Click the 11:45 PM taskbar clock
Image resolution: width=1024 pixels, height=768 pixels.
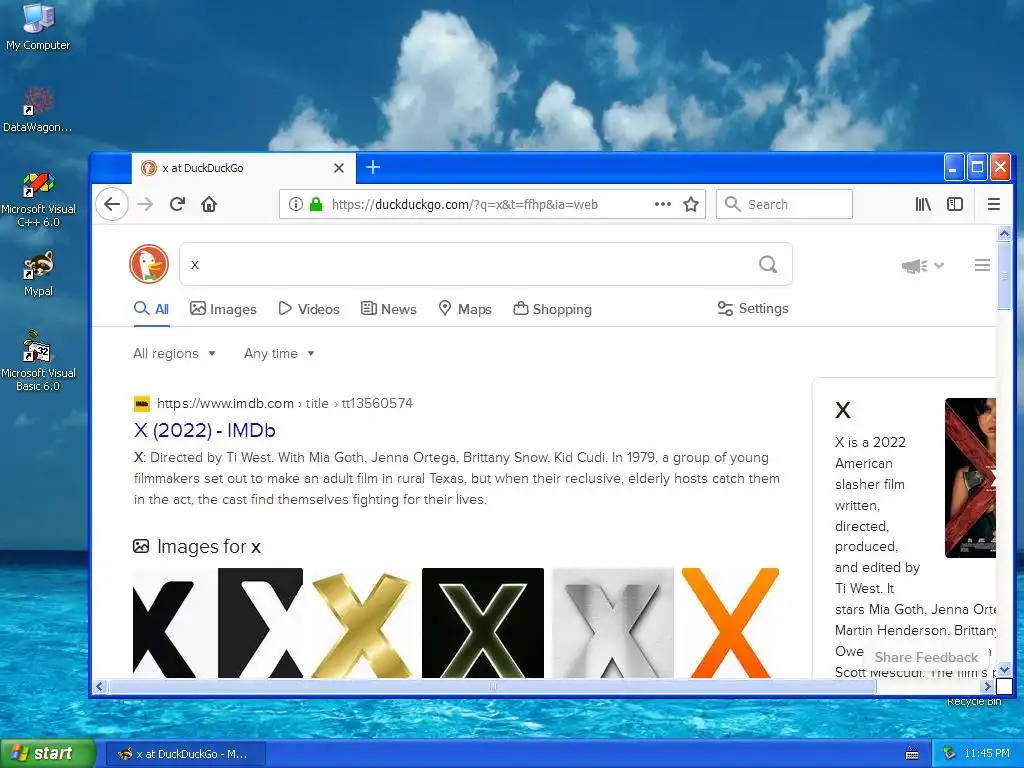(987, 754)
